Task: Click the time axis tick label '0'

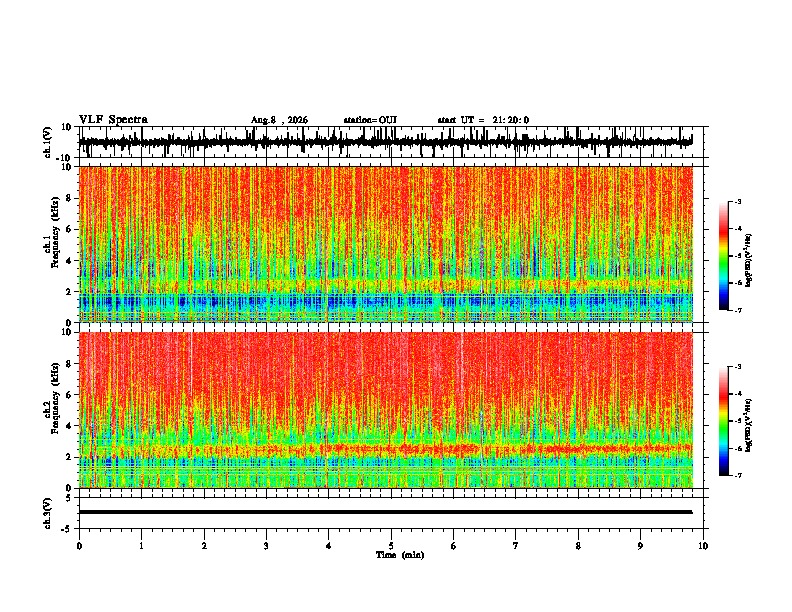Action: [x=79, y=546]
